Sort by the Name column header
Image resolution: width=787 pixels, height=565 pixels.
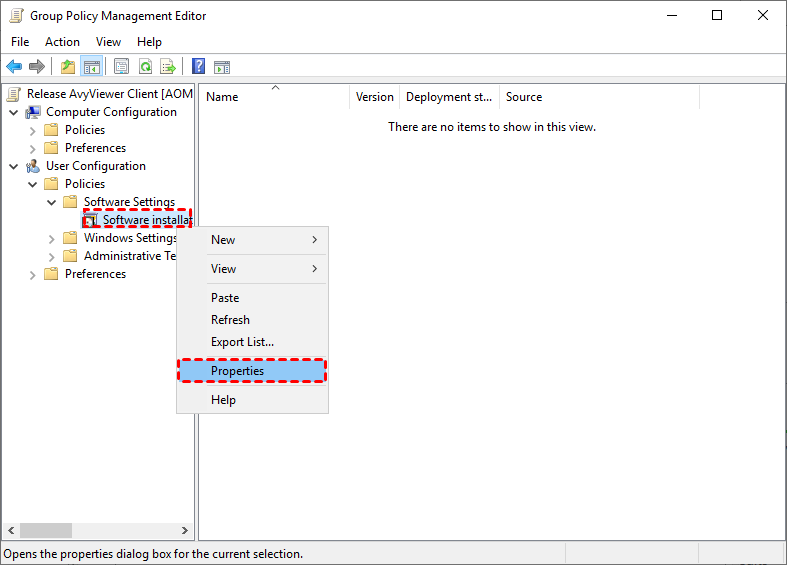[x=222, y=97]
